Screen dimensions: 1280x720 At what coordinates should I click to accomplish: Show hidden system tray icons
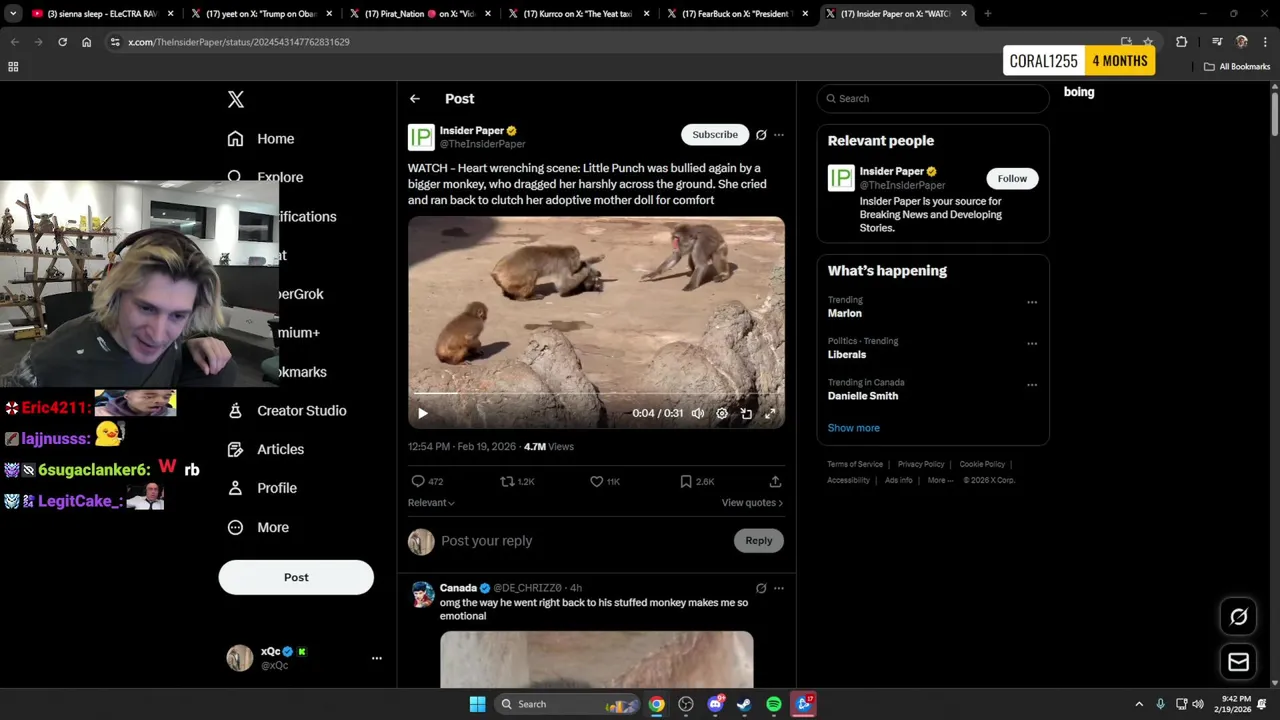pos(1138,704)
